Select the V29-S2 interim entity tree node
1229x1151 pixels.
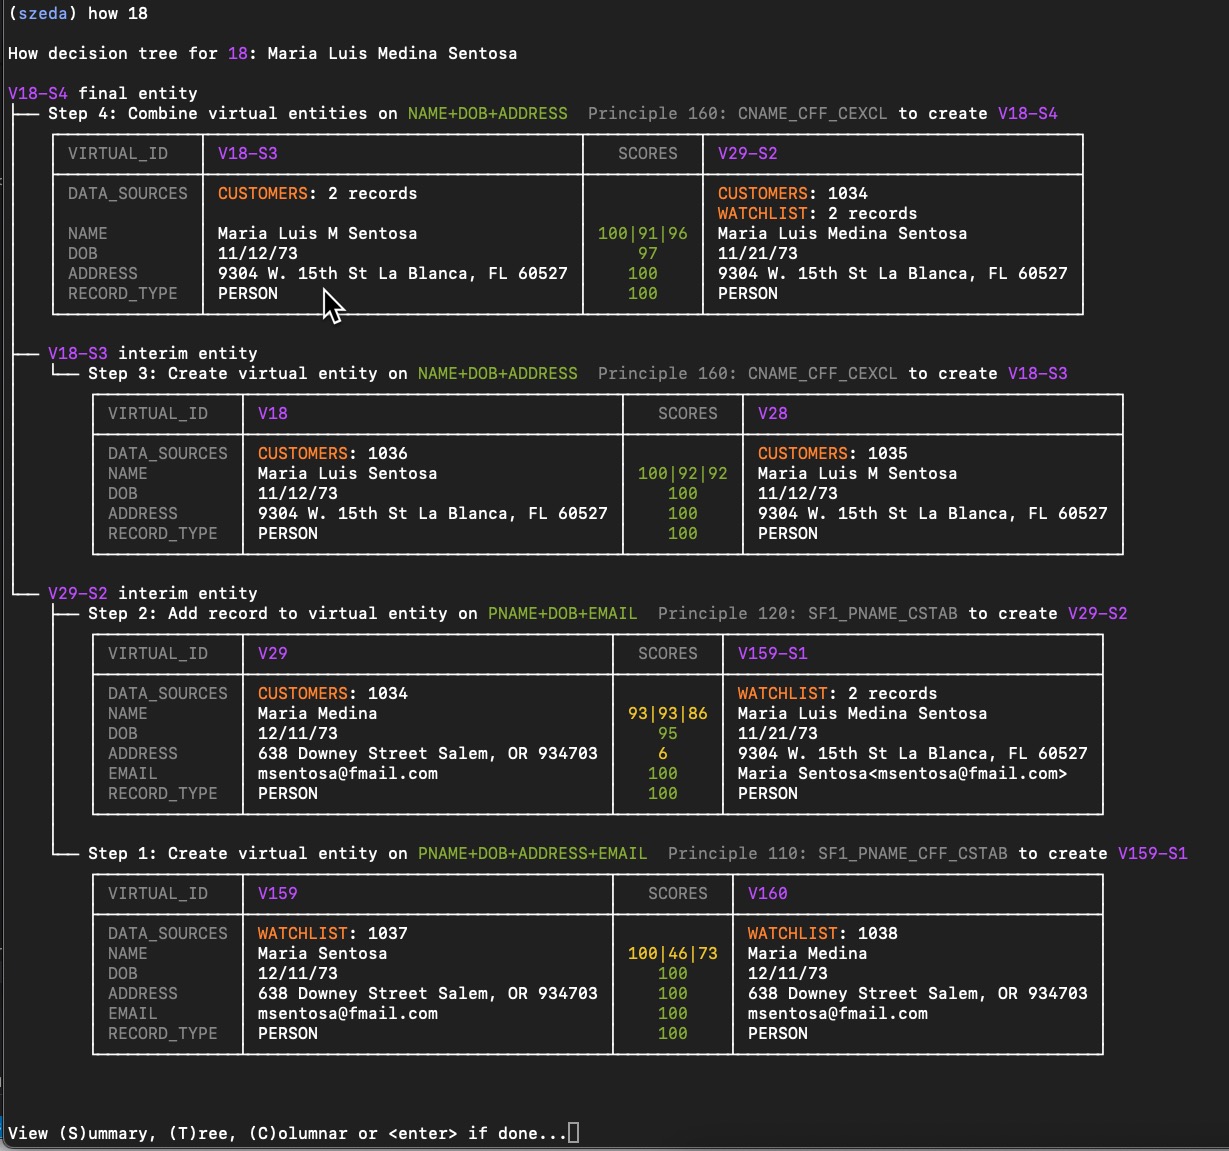point(152,593)
